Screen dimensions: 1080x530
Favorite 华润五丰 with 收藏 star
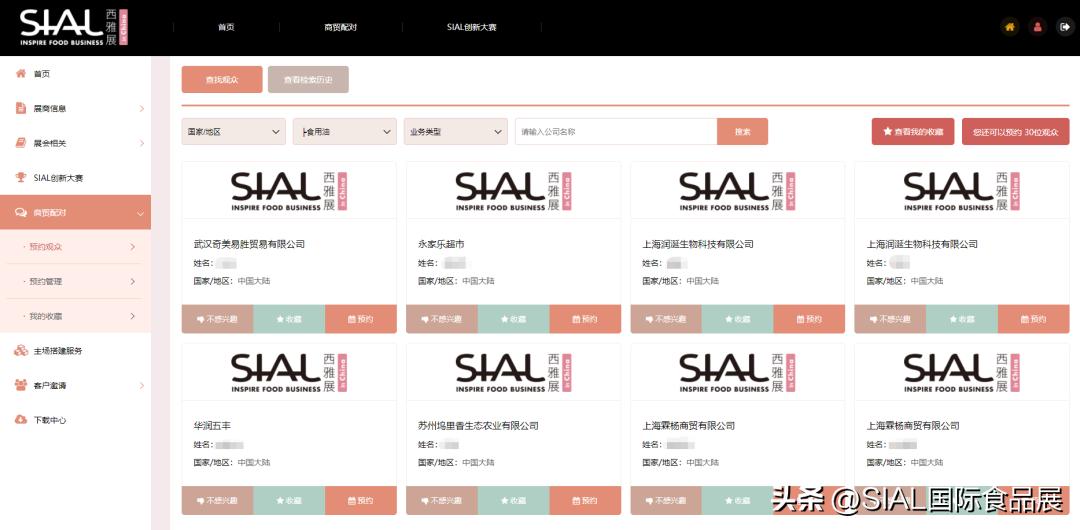(x=289, y=500)
